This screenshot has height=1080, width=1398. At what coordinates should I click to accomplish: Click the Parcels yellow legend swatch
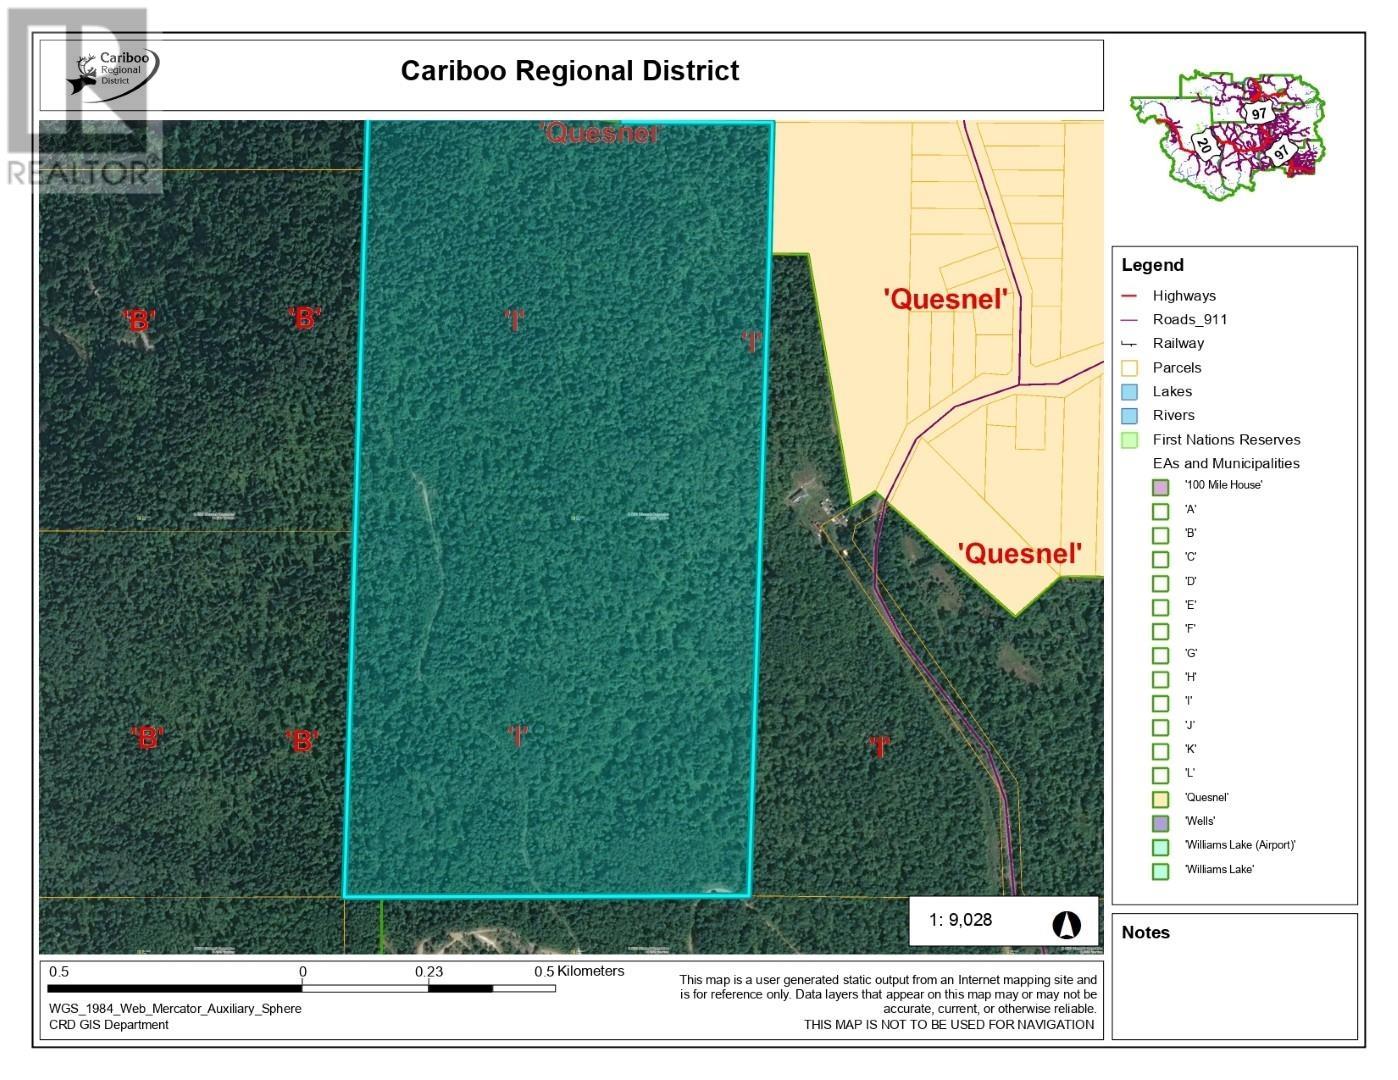tap(1130, 368)
